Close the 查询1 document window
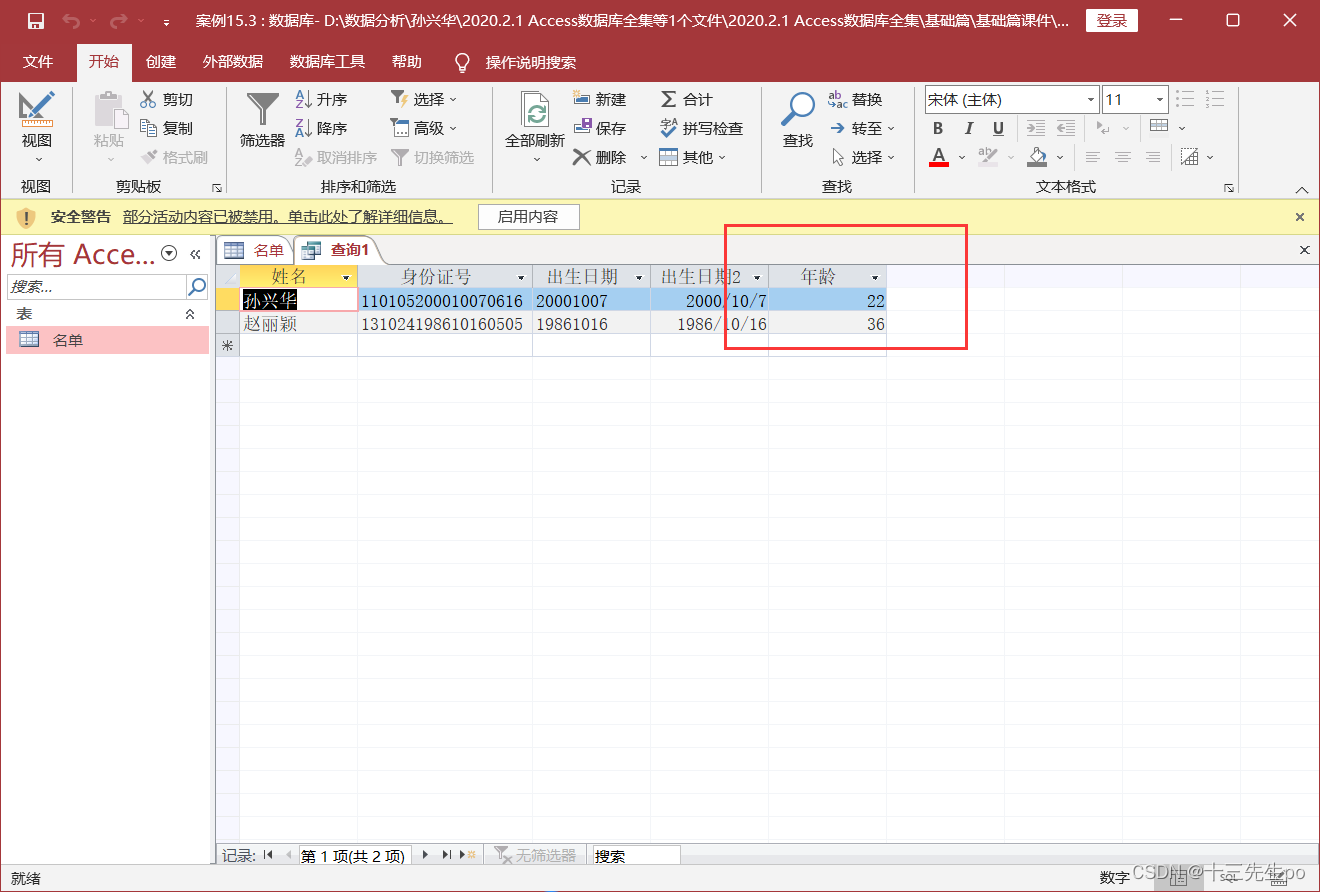 (1304, 250)
